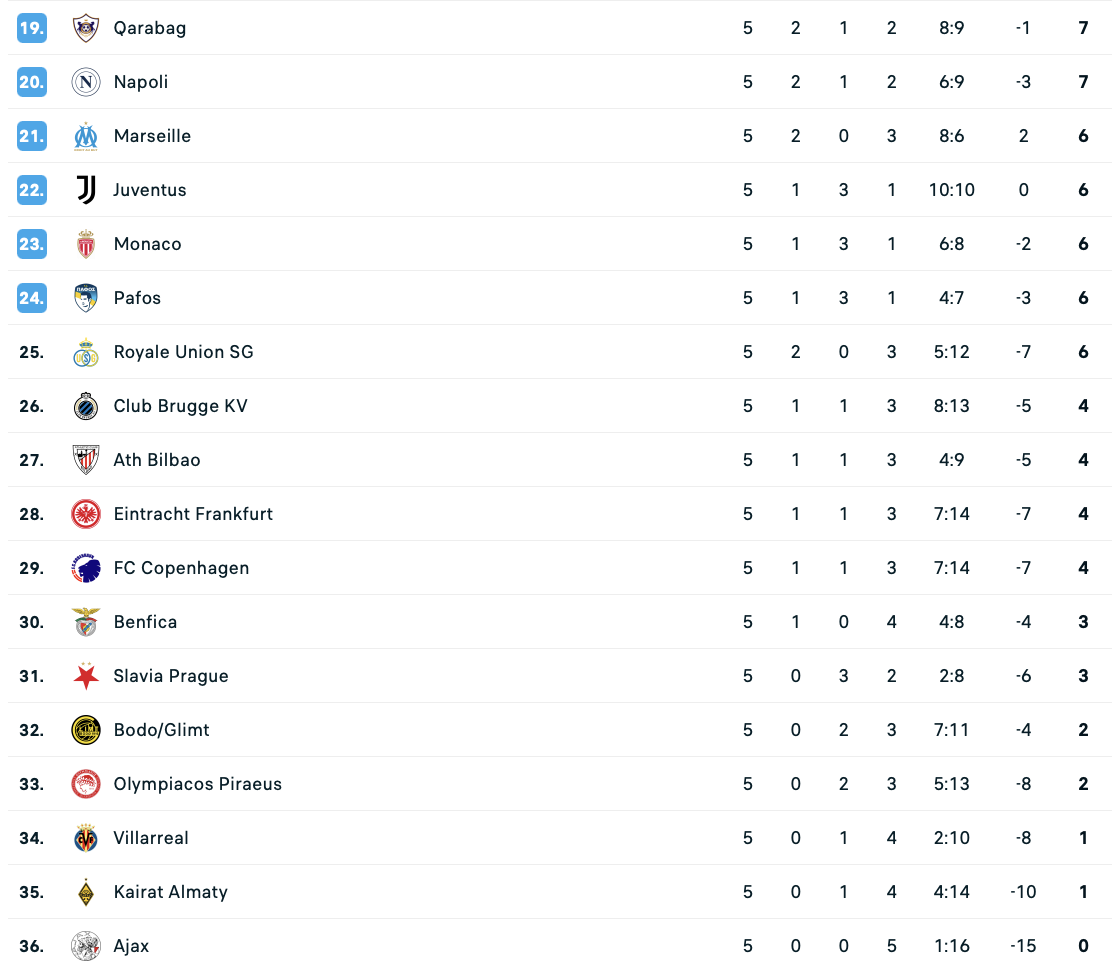Click the blue rank 19 badge
Viewport: 1112px width, 966px height.
32,28
